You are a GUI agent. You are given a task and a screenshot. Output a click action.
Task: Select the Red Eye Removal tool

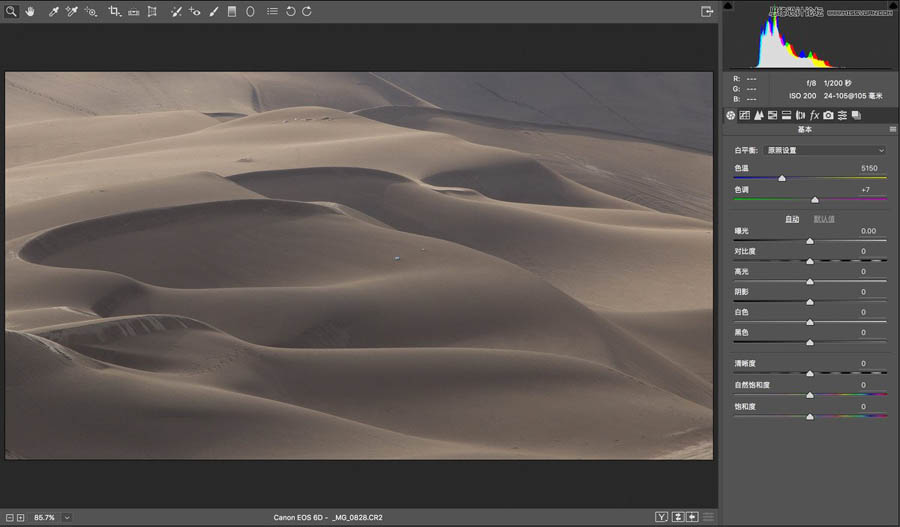coord(194,11)
